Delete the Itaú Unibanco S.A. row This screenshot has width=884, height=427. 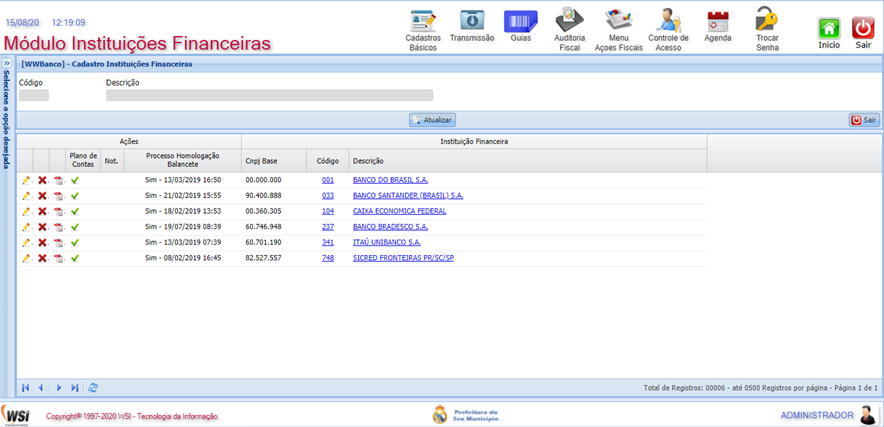point(42,243)
